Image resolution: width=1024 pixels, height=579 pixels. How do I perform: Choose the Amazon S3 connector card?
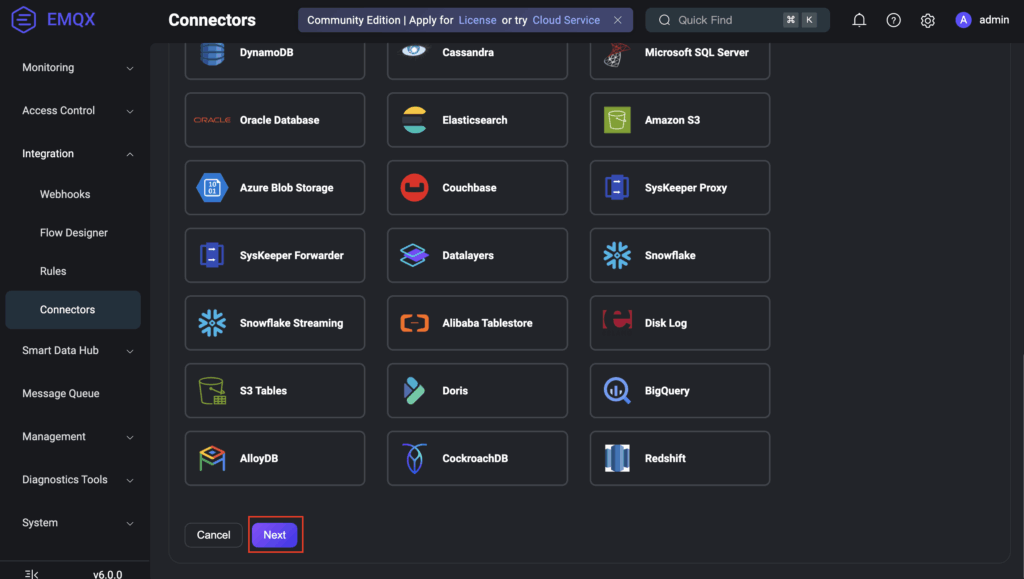680,120
